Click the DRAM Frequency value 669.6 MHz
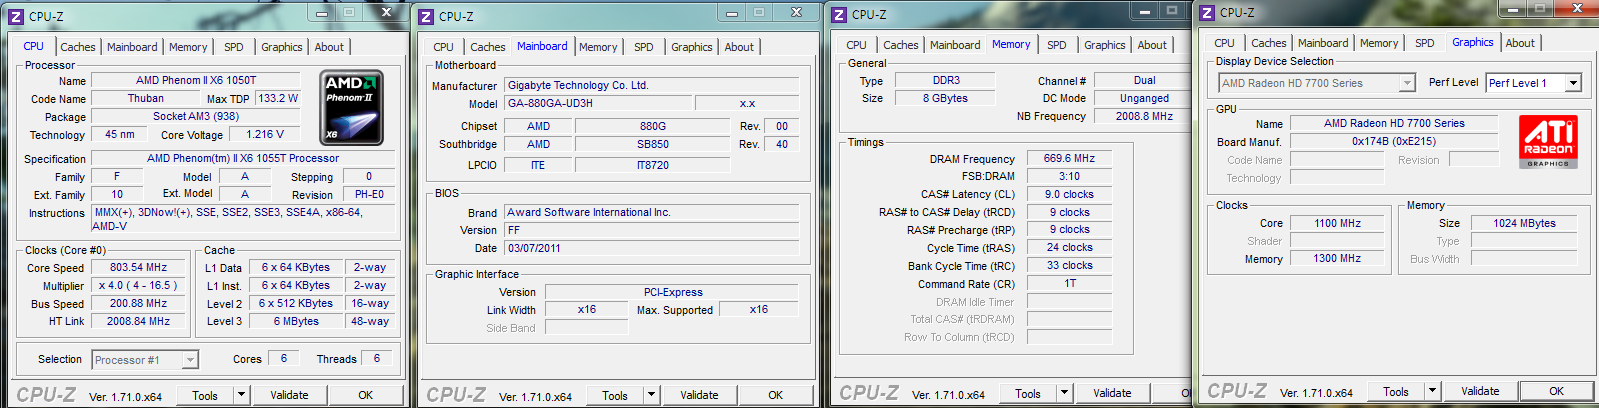Image resolution: width=1599 pixels, height=408 pixels. click(1069, 158)
